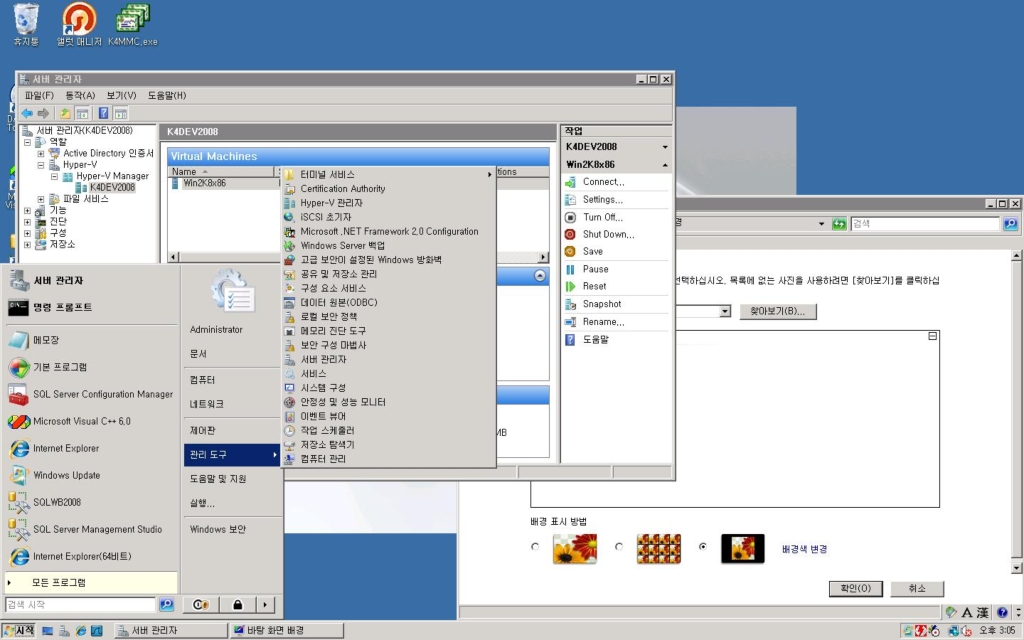
Task: Click the up-one-level folder icon in the toolbar
Action: click(x=65, y=114)
